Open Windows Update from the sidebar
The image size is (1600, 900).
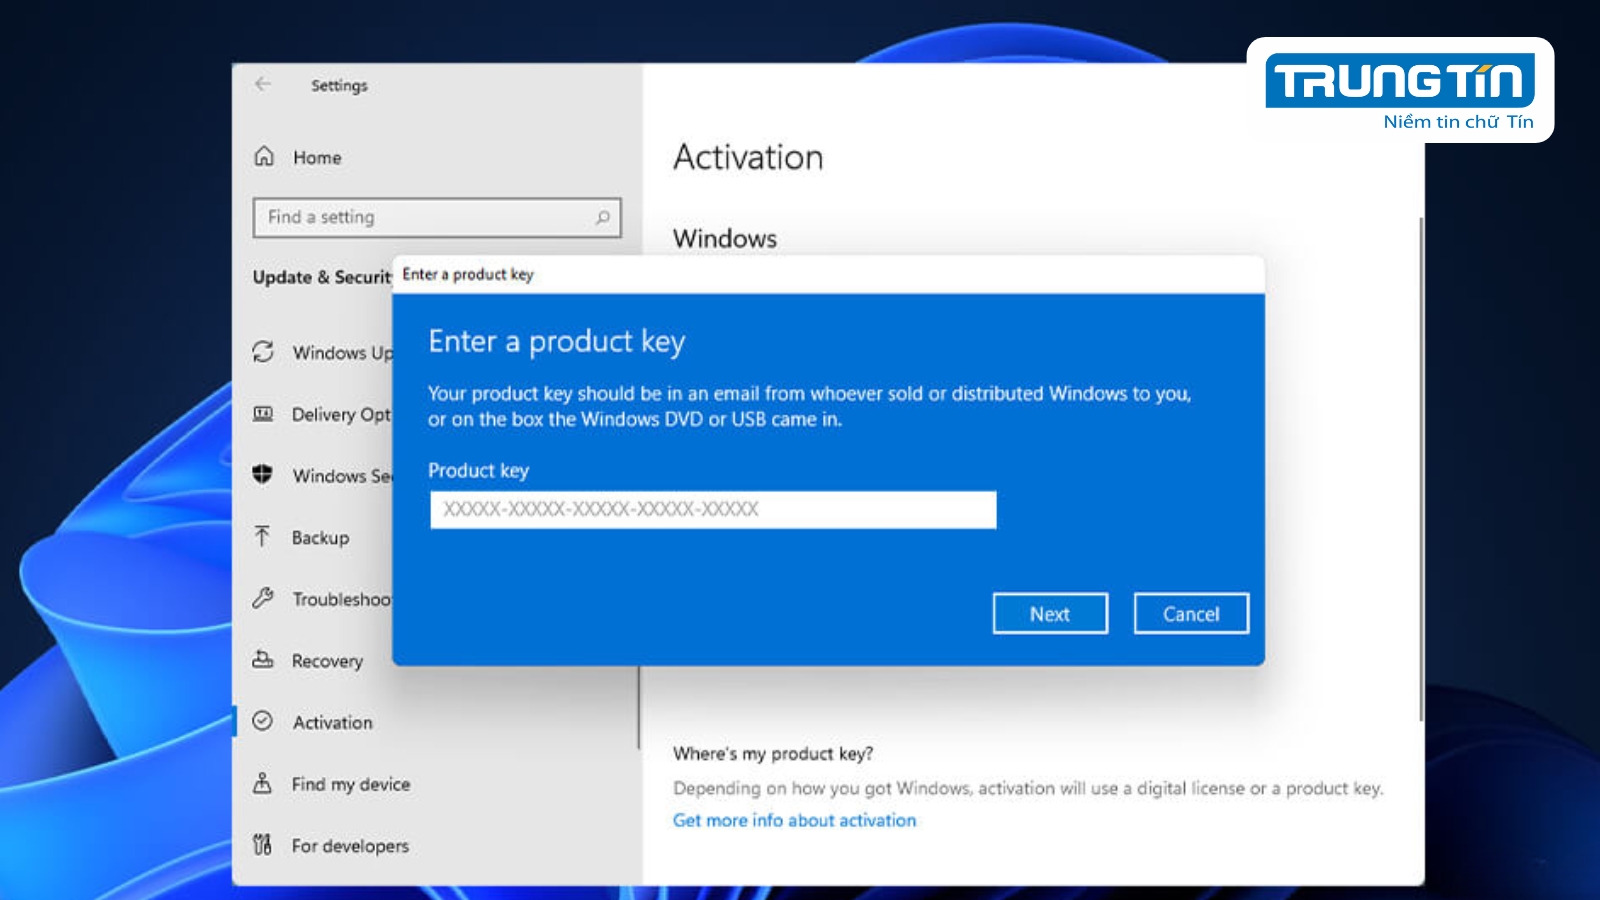(263, 353)
